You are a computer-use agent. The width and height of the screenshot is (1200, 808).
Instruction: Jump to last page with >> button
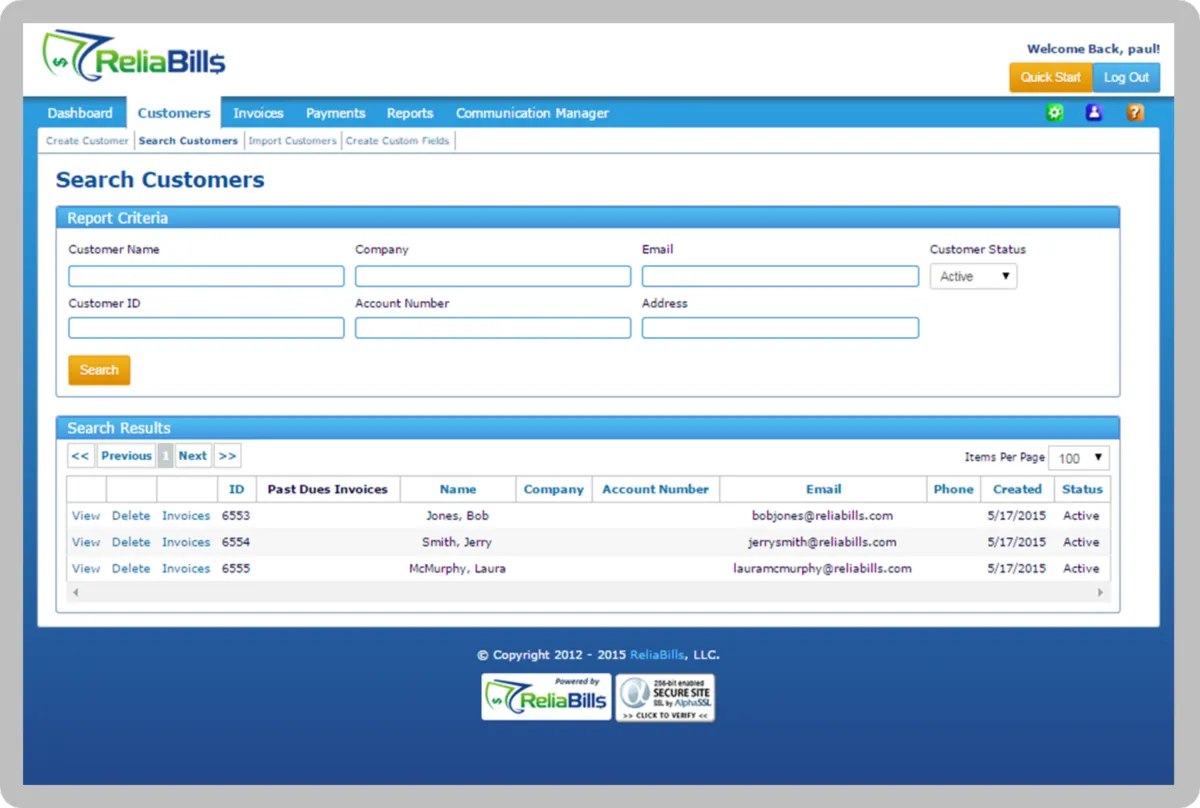[227, 456]
